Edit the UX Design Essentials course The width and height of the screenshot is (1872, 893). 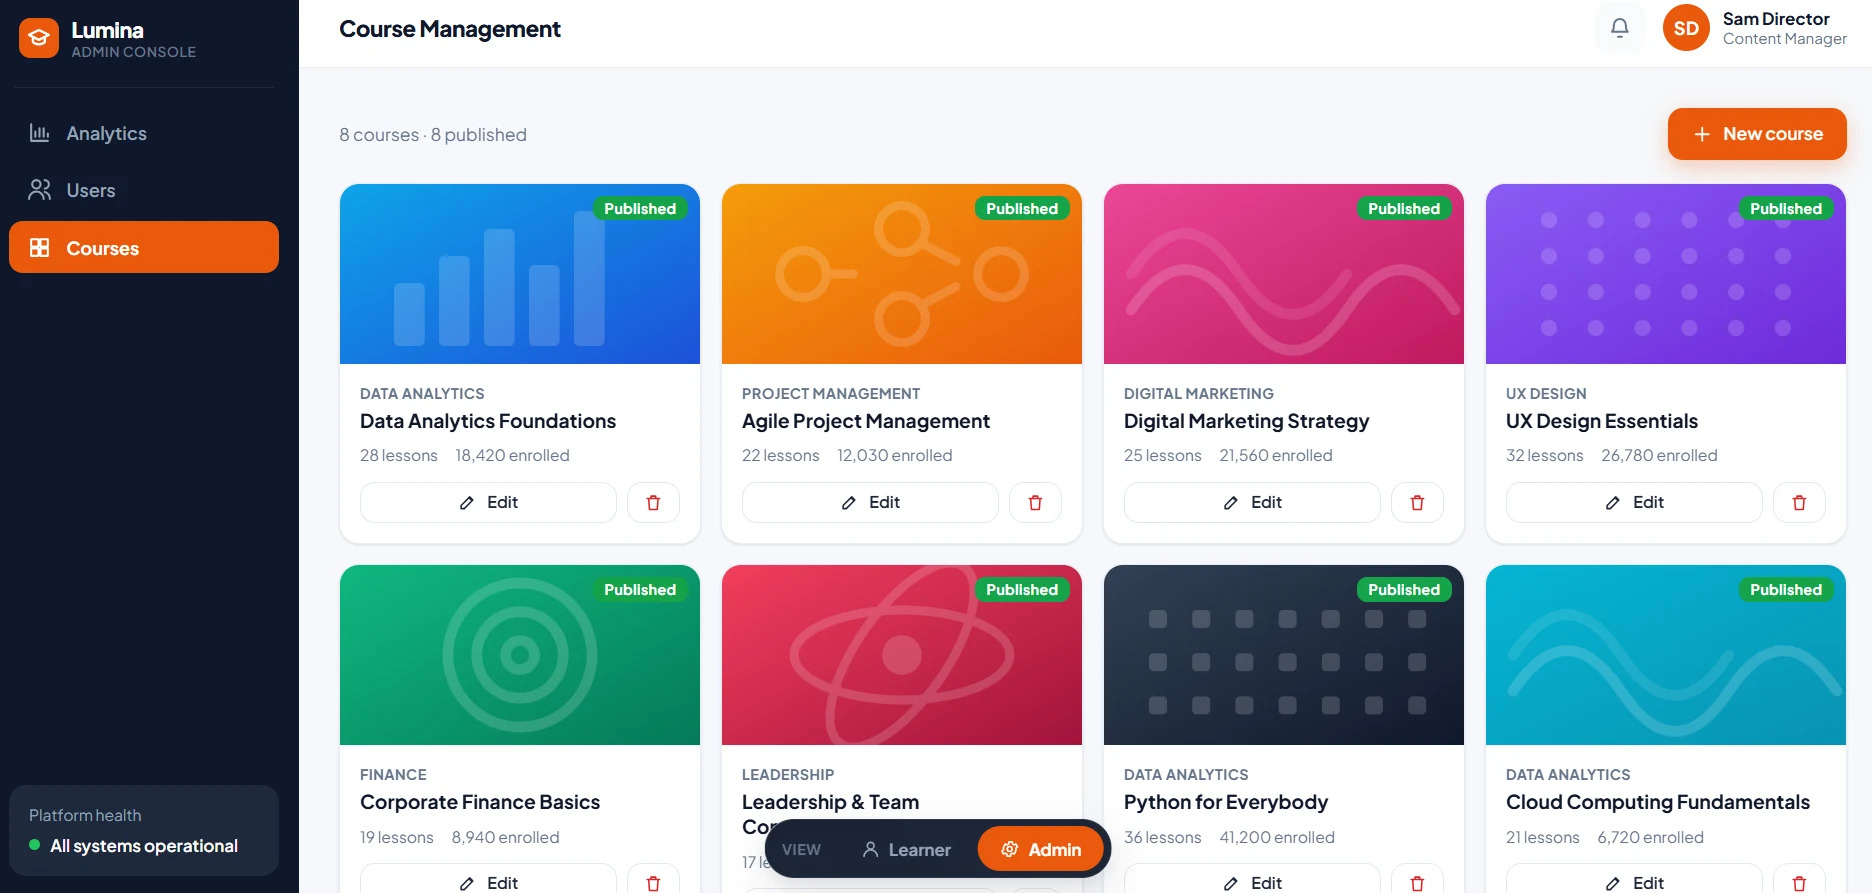pos(1634,502)
